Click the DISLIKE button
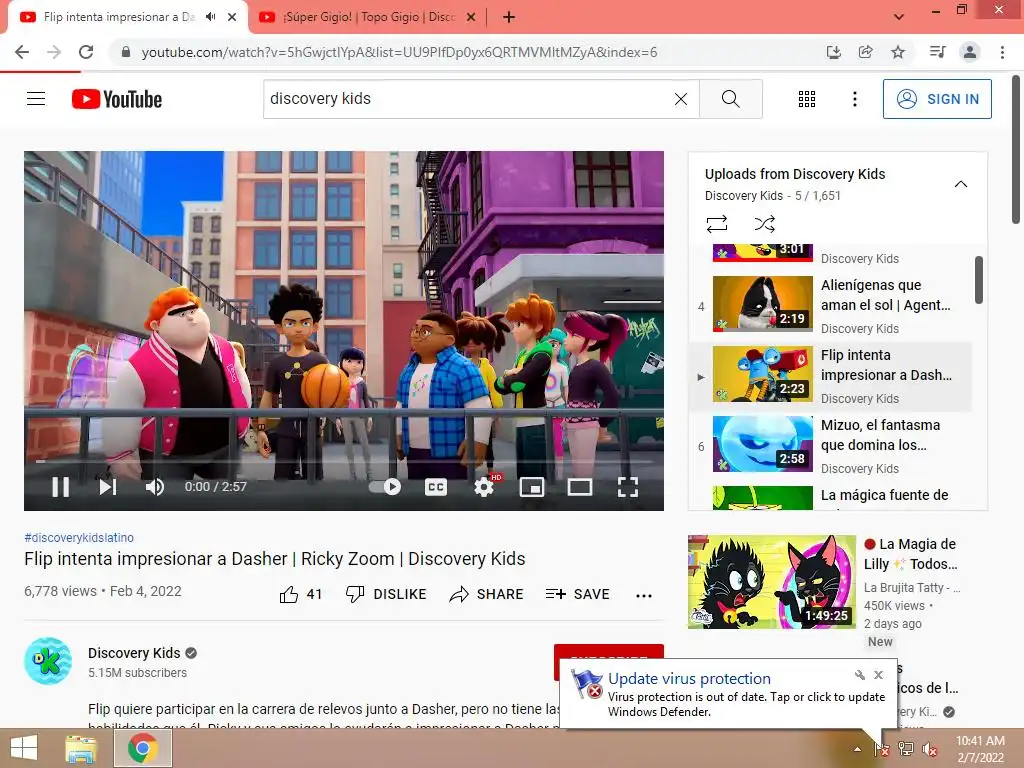Screen dimensions: 1024x768 [x=386, y=594]
